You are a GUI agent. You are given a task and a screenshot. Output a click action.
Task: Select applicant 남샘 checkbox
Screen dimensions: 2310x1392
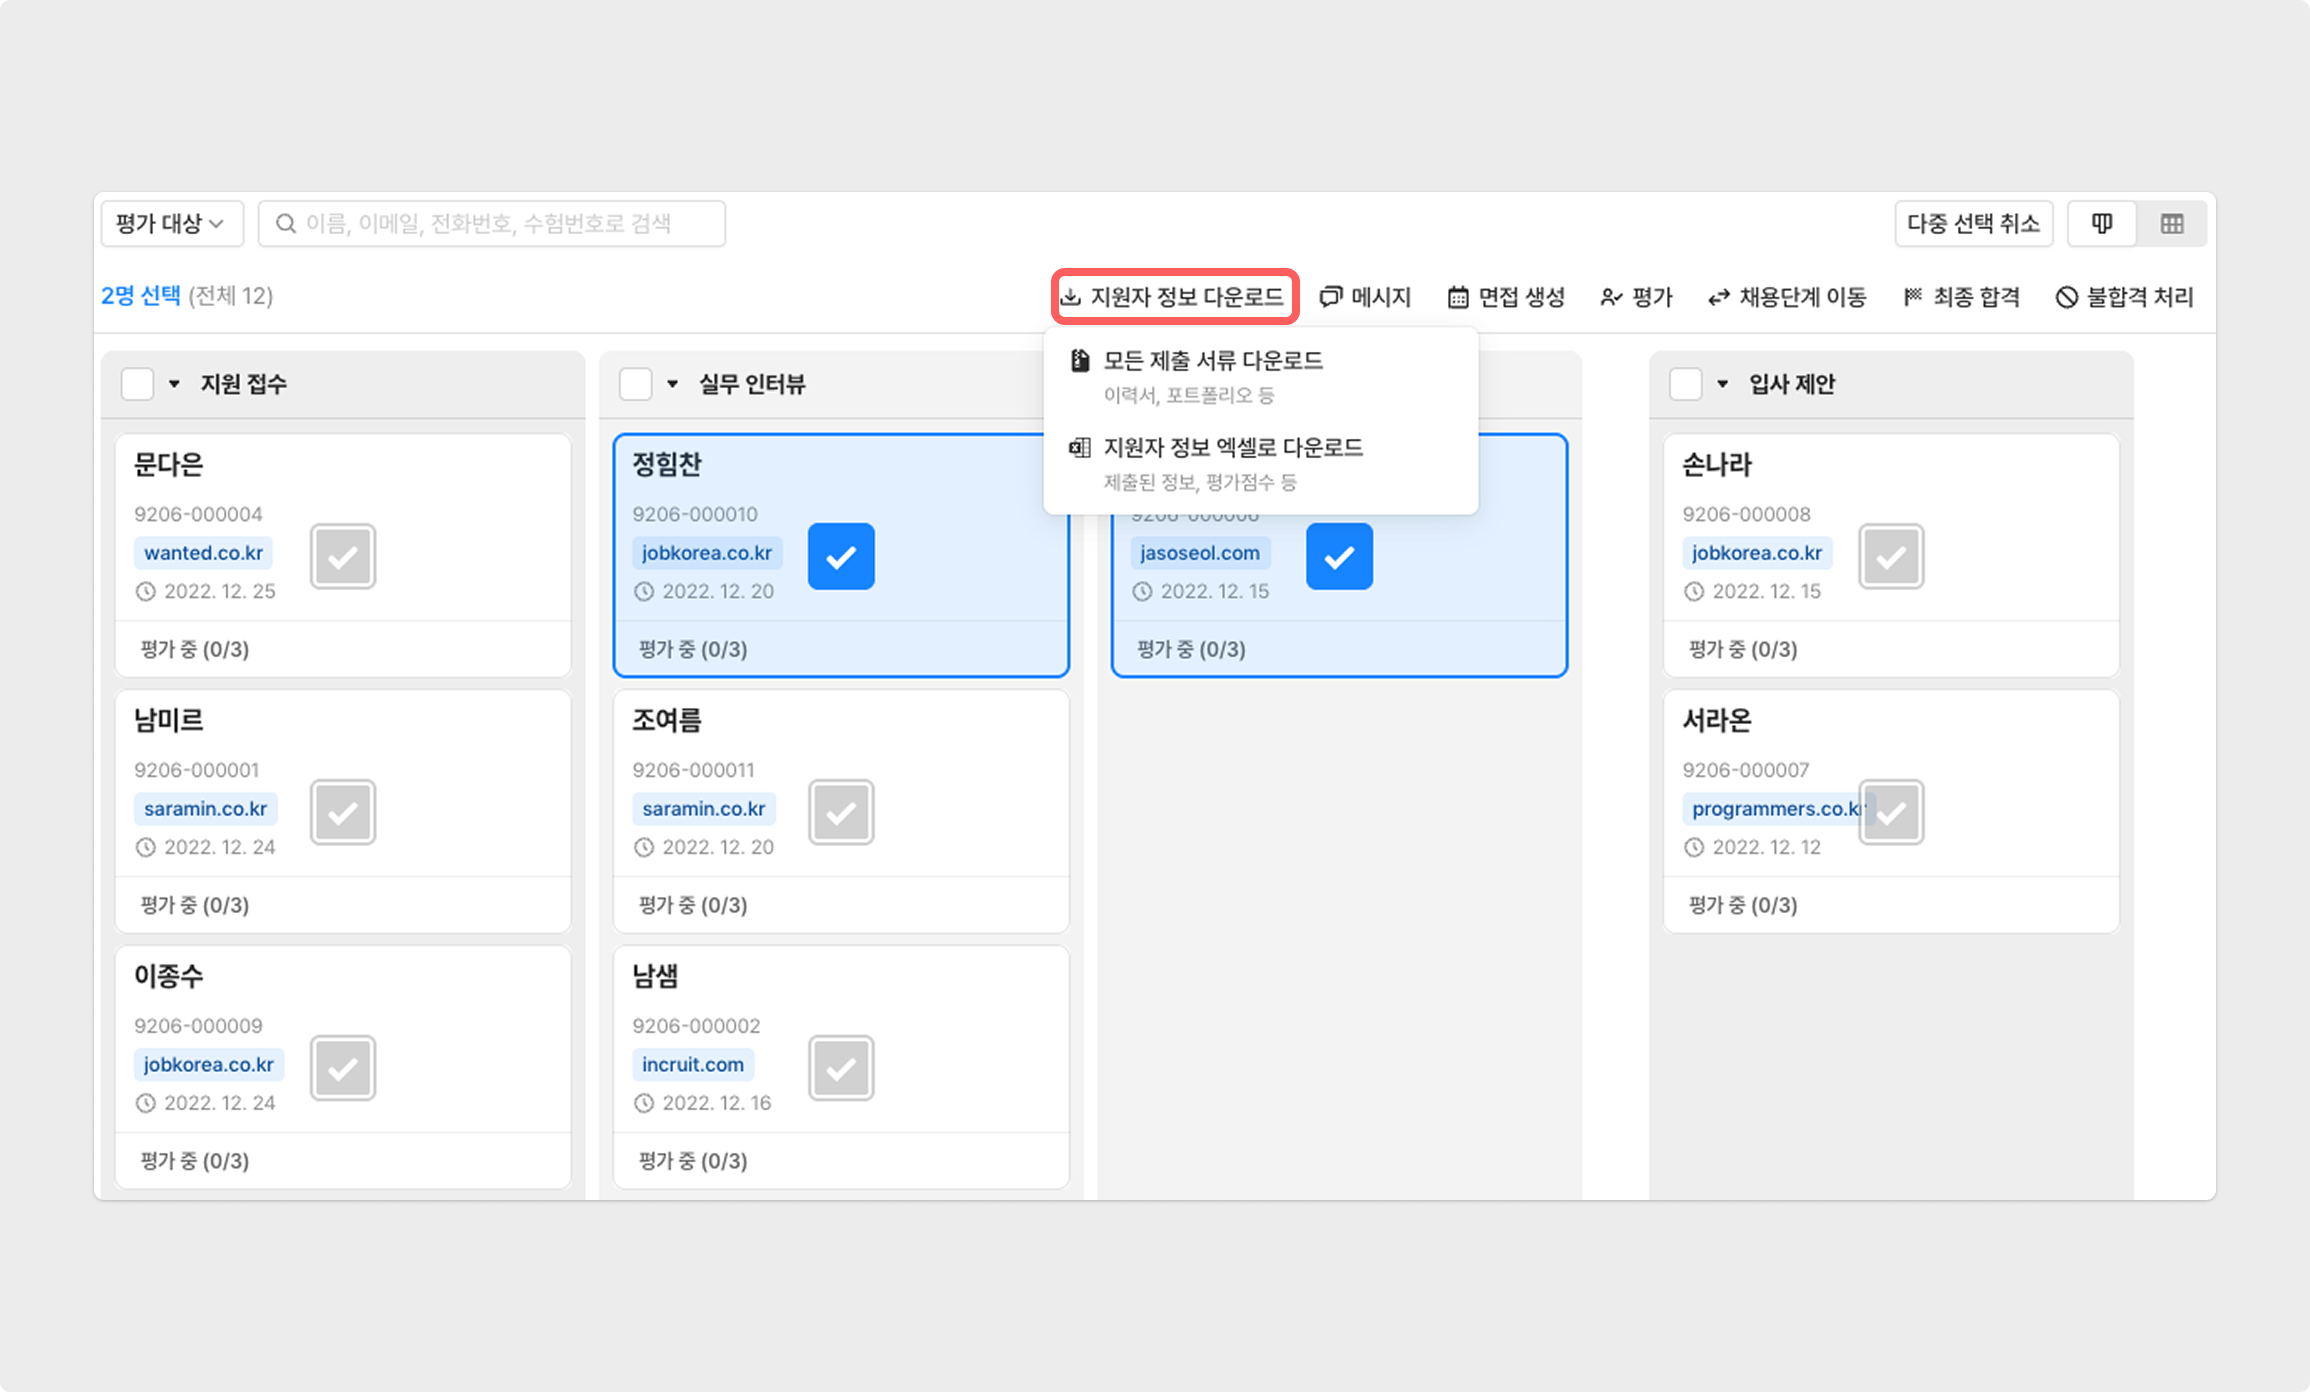(841, 1068)
